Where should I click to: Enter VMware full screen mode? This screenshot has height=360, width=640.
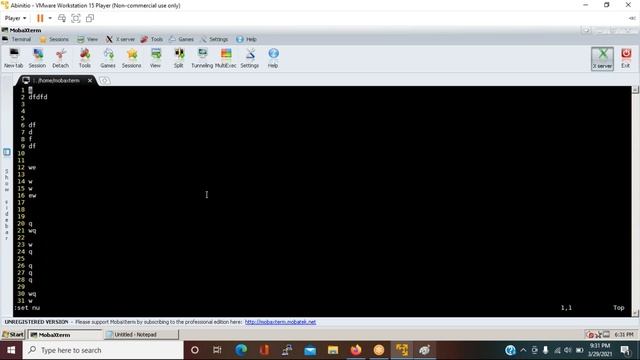point(76,18)
